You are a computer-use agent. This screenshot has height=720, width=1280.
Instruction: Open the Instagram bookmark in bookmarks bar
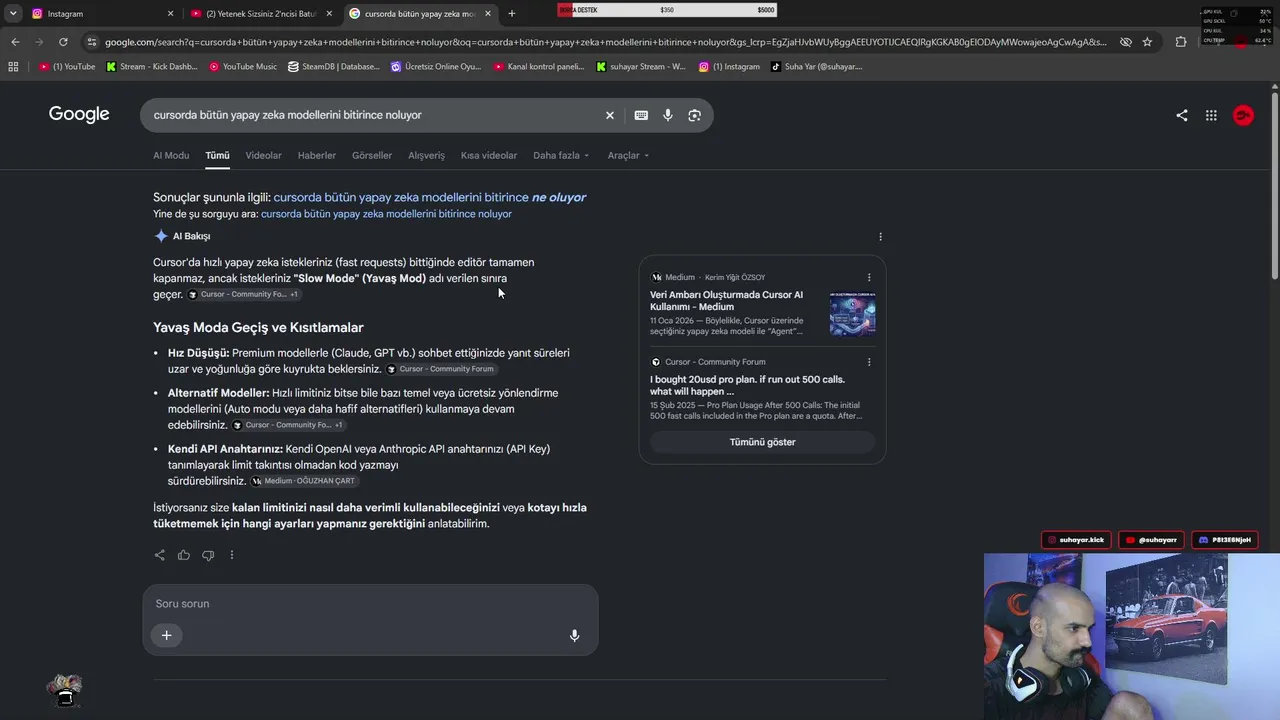coord(730,67)
